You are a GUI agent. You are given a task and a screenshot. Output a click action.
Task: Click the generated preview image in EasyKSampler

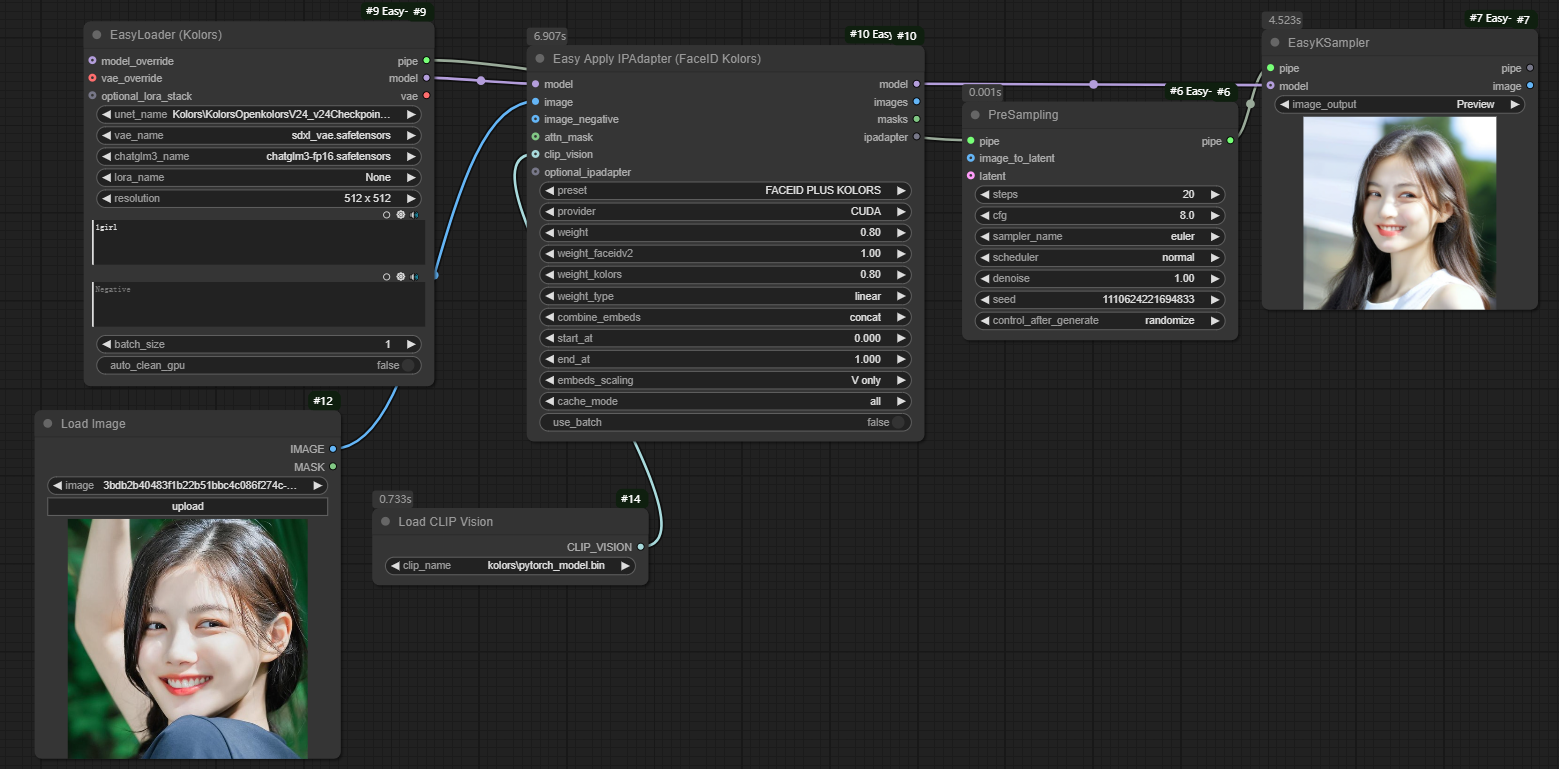pyautogui.click(x=1399, y=213)
